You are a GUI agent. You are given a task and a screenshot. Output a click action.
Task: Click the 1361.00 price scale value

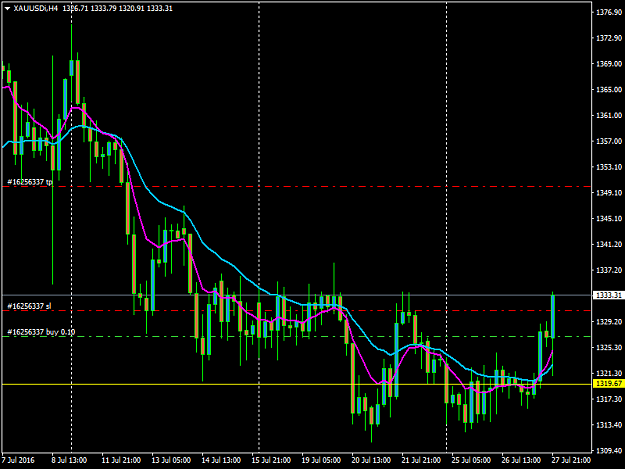tap(609, 116)
